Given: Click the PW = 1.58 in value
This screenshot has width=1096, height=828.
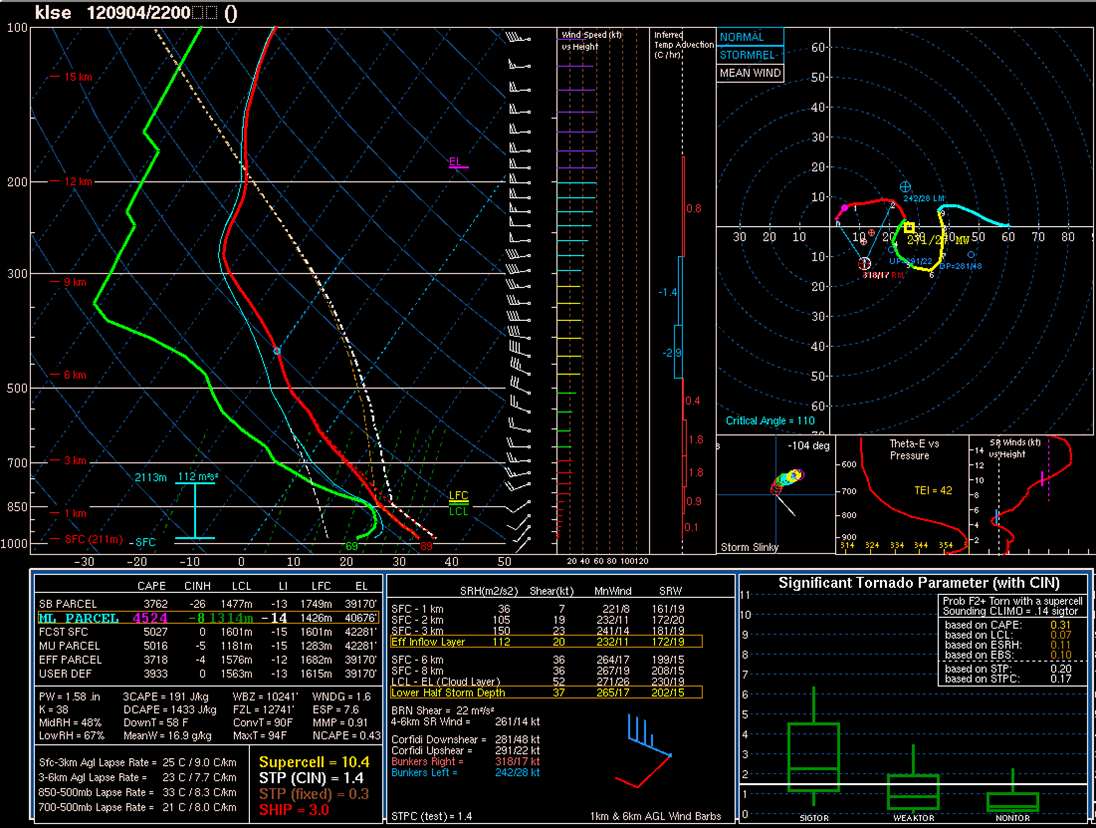Looking at the screenshot, I should pos(69,697).
